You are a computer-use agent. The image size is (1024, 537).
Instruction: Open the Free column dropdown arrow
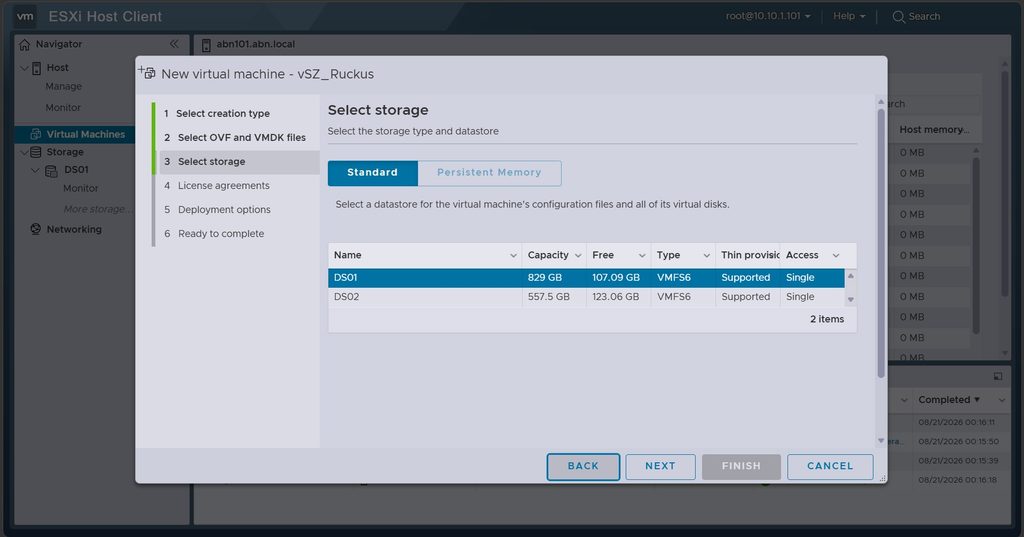(642, 255)
